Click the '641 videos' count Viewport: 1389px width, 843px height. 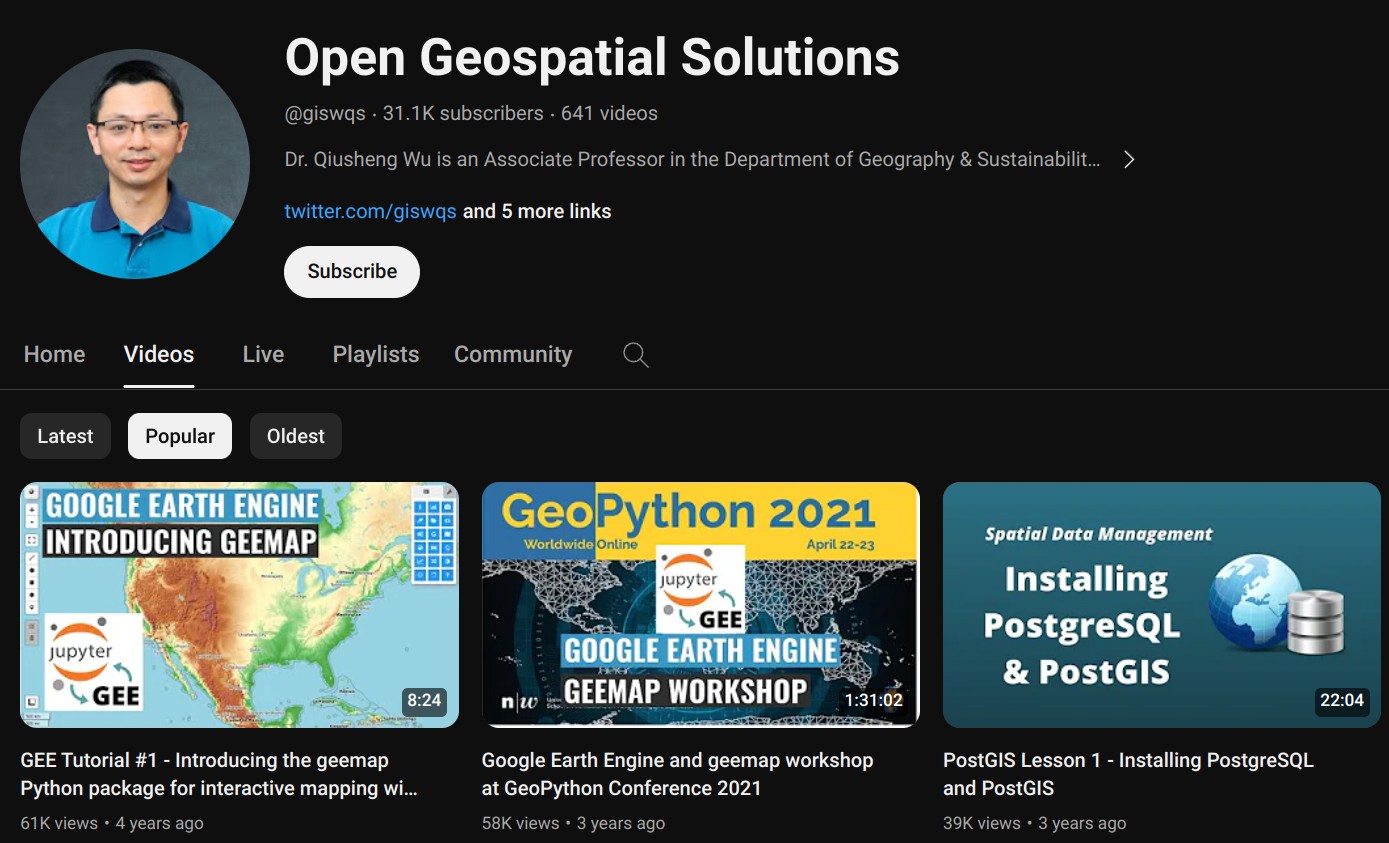(609, 114)
